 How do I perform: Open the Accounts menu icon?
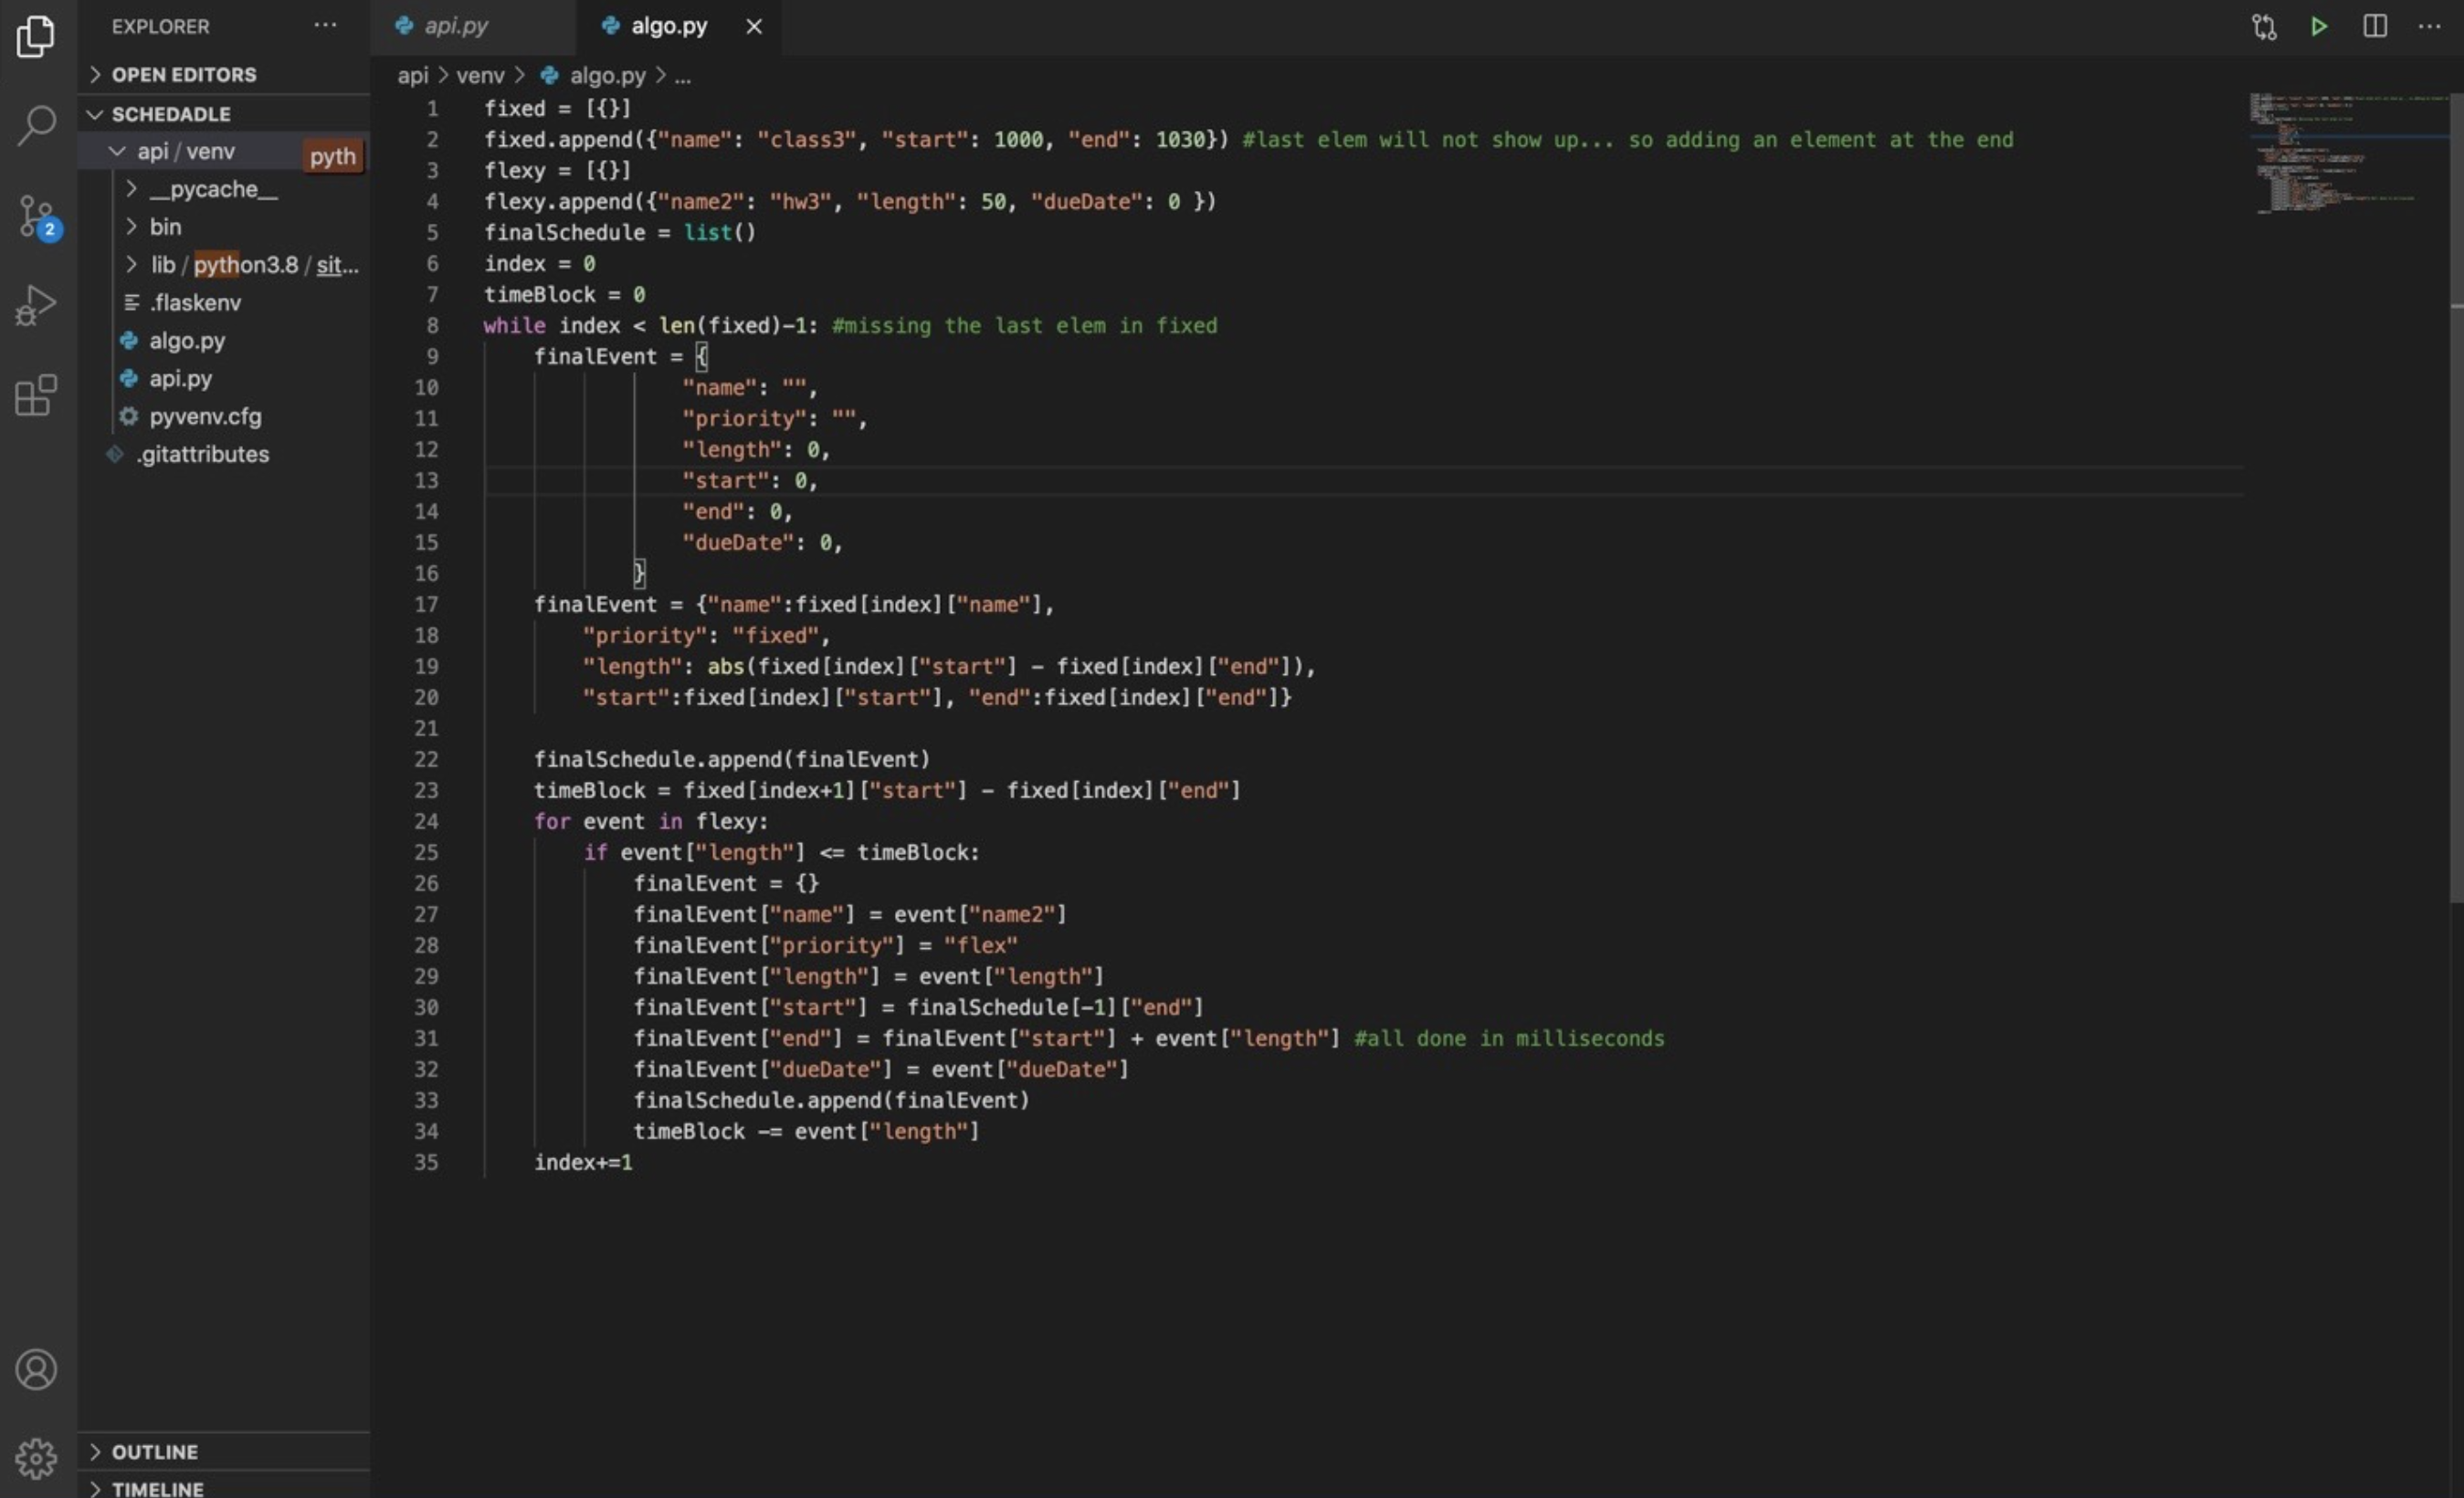[36, 1369]
